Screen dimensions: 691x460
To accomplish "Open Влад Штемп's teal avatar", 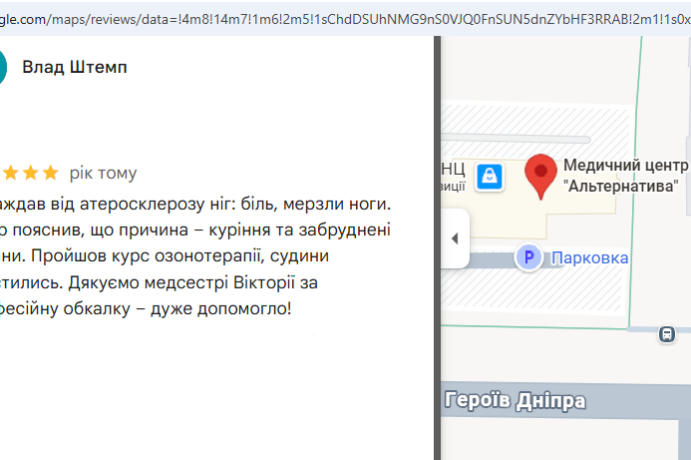I will coord(2,67).
